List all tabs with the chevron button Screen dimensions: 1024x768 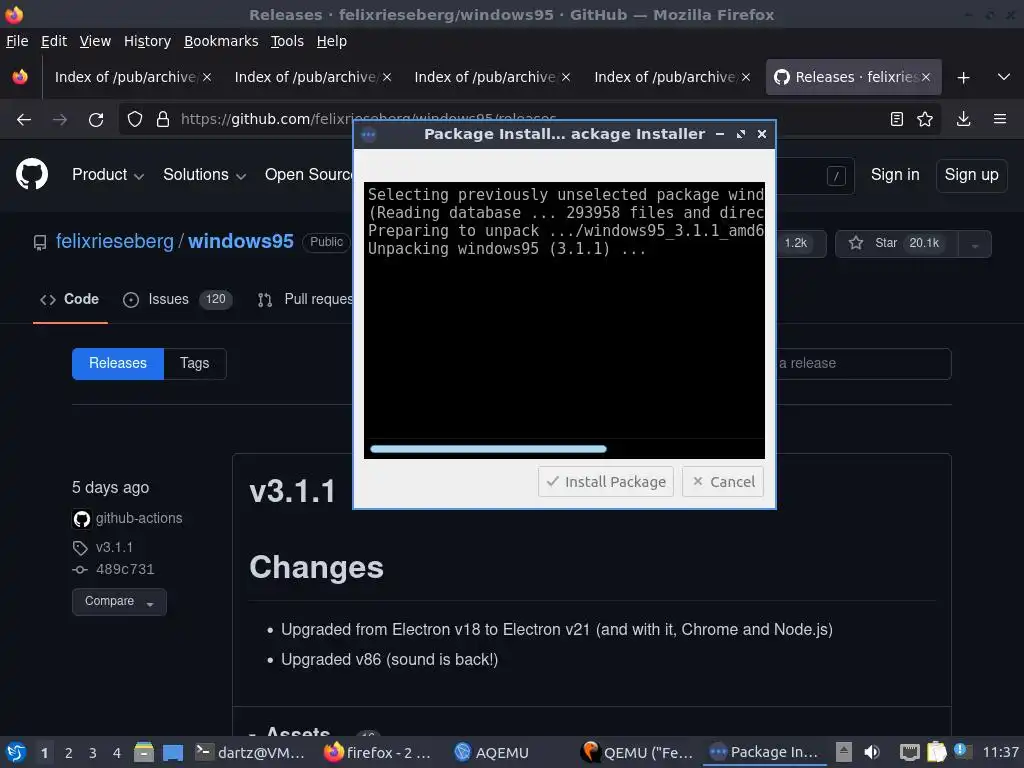click(x=1004, y=77)
